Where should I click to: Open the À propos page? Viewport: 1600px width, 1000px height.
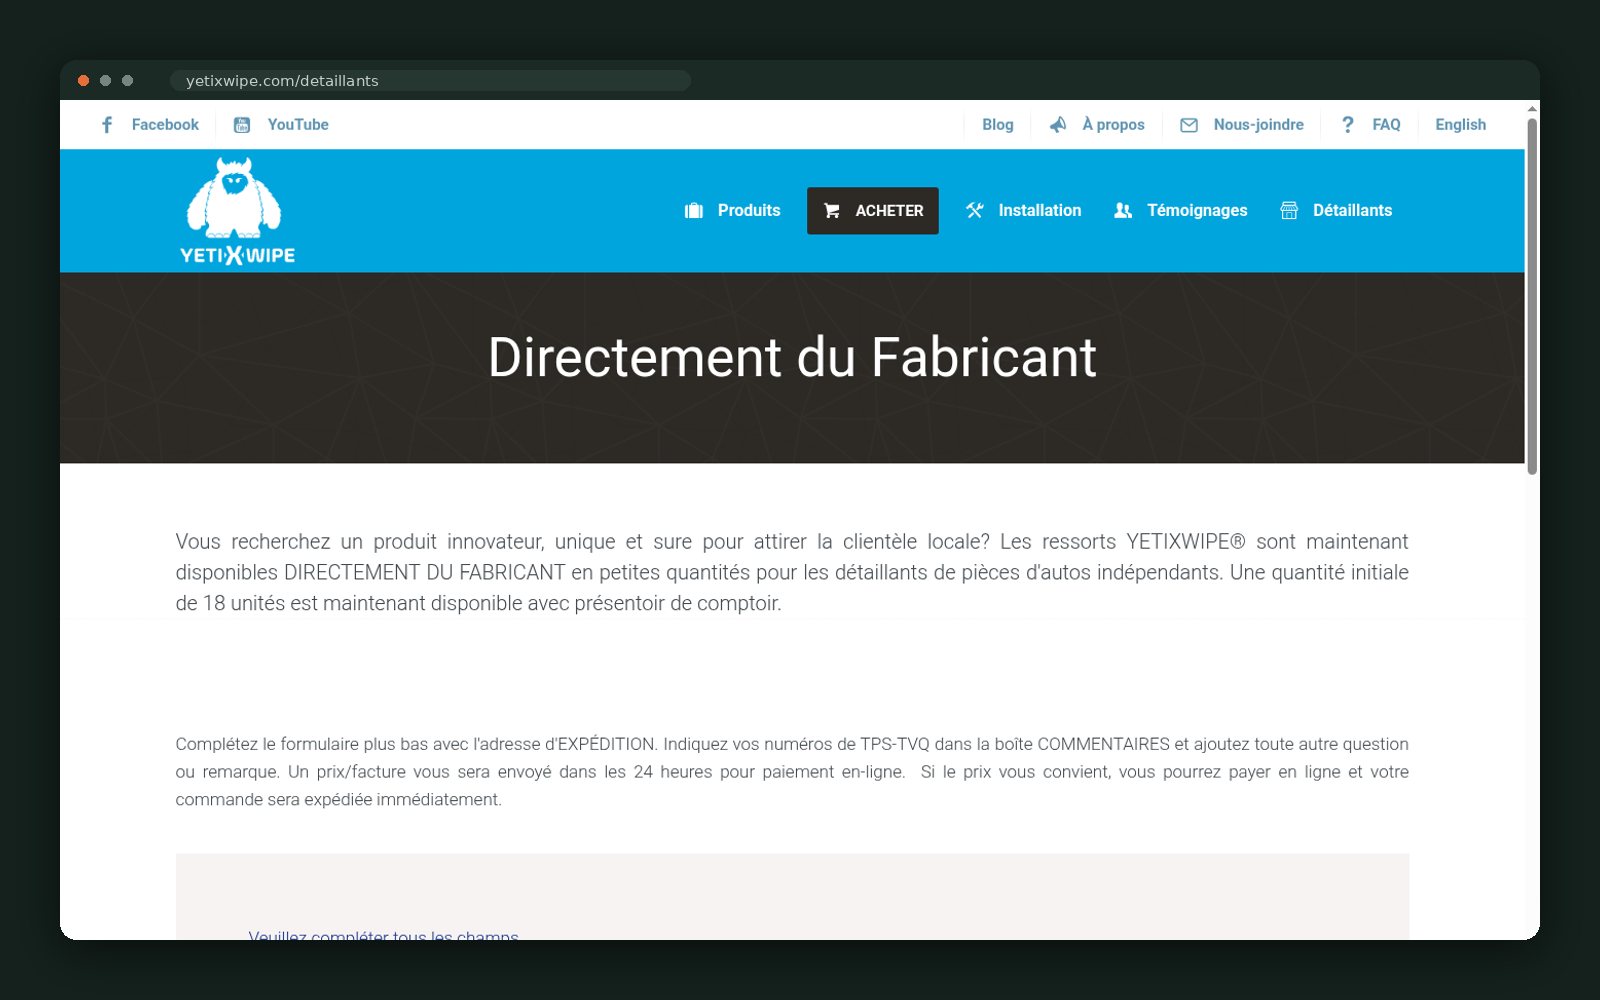coord(1113,125)
